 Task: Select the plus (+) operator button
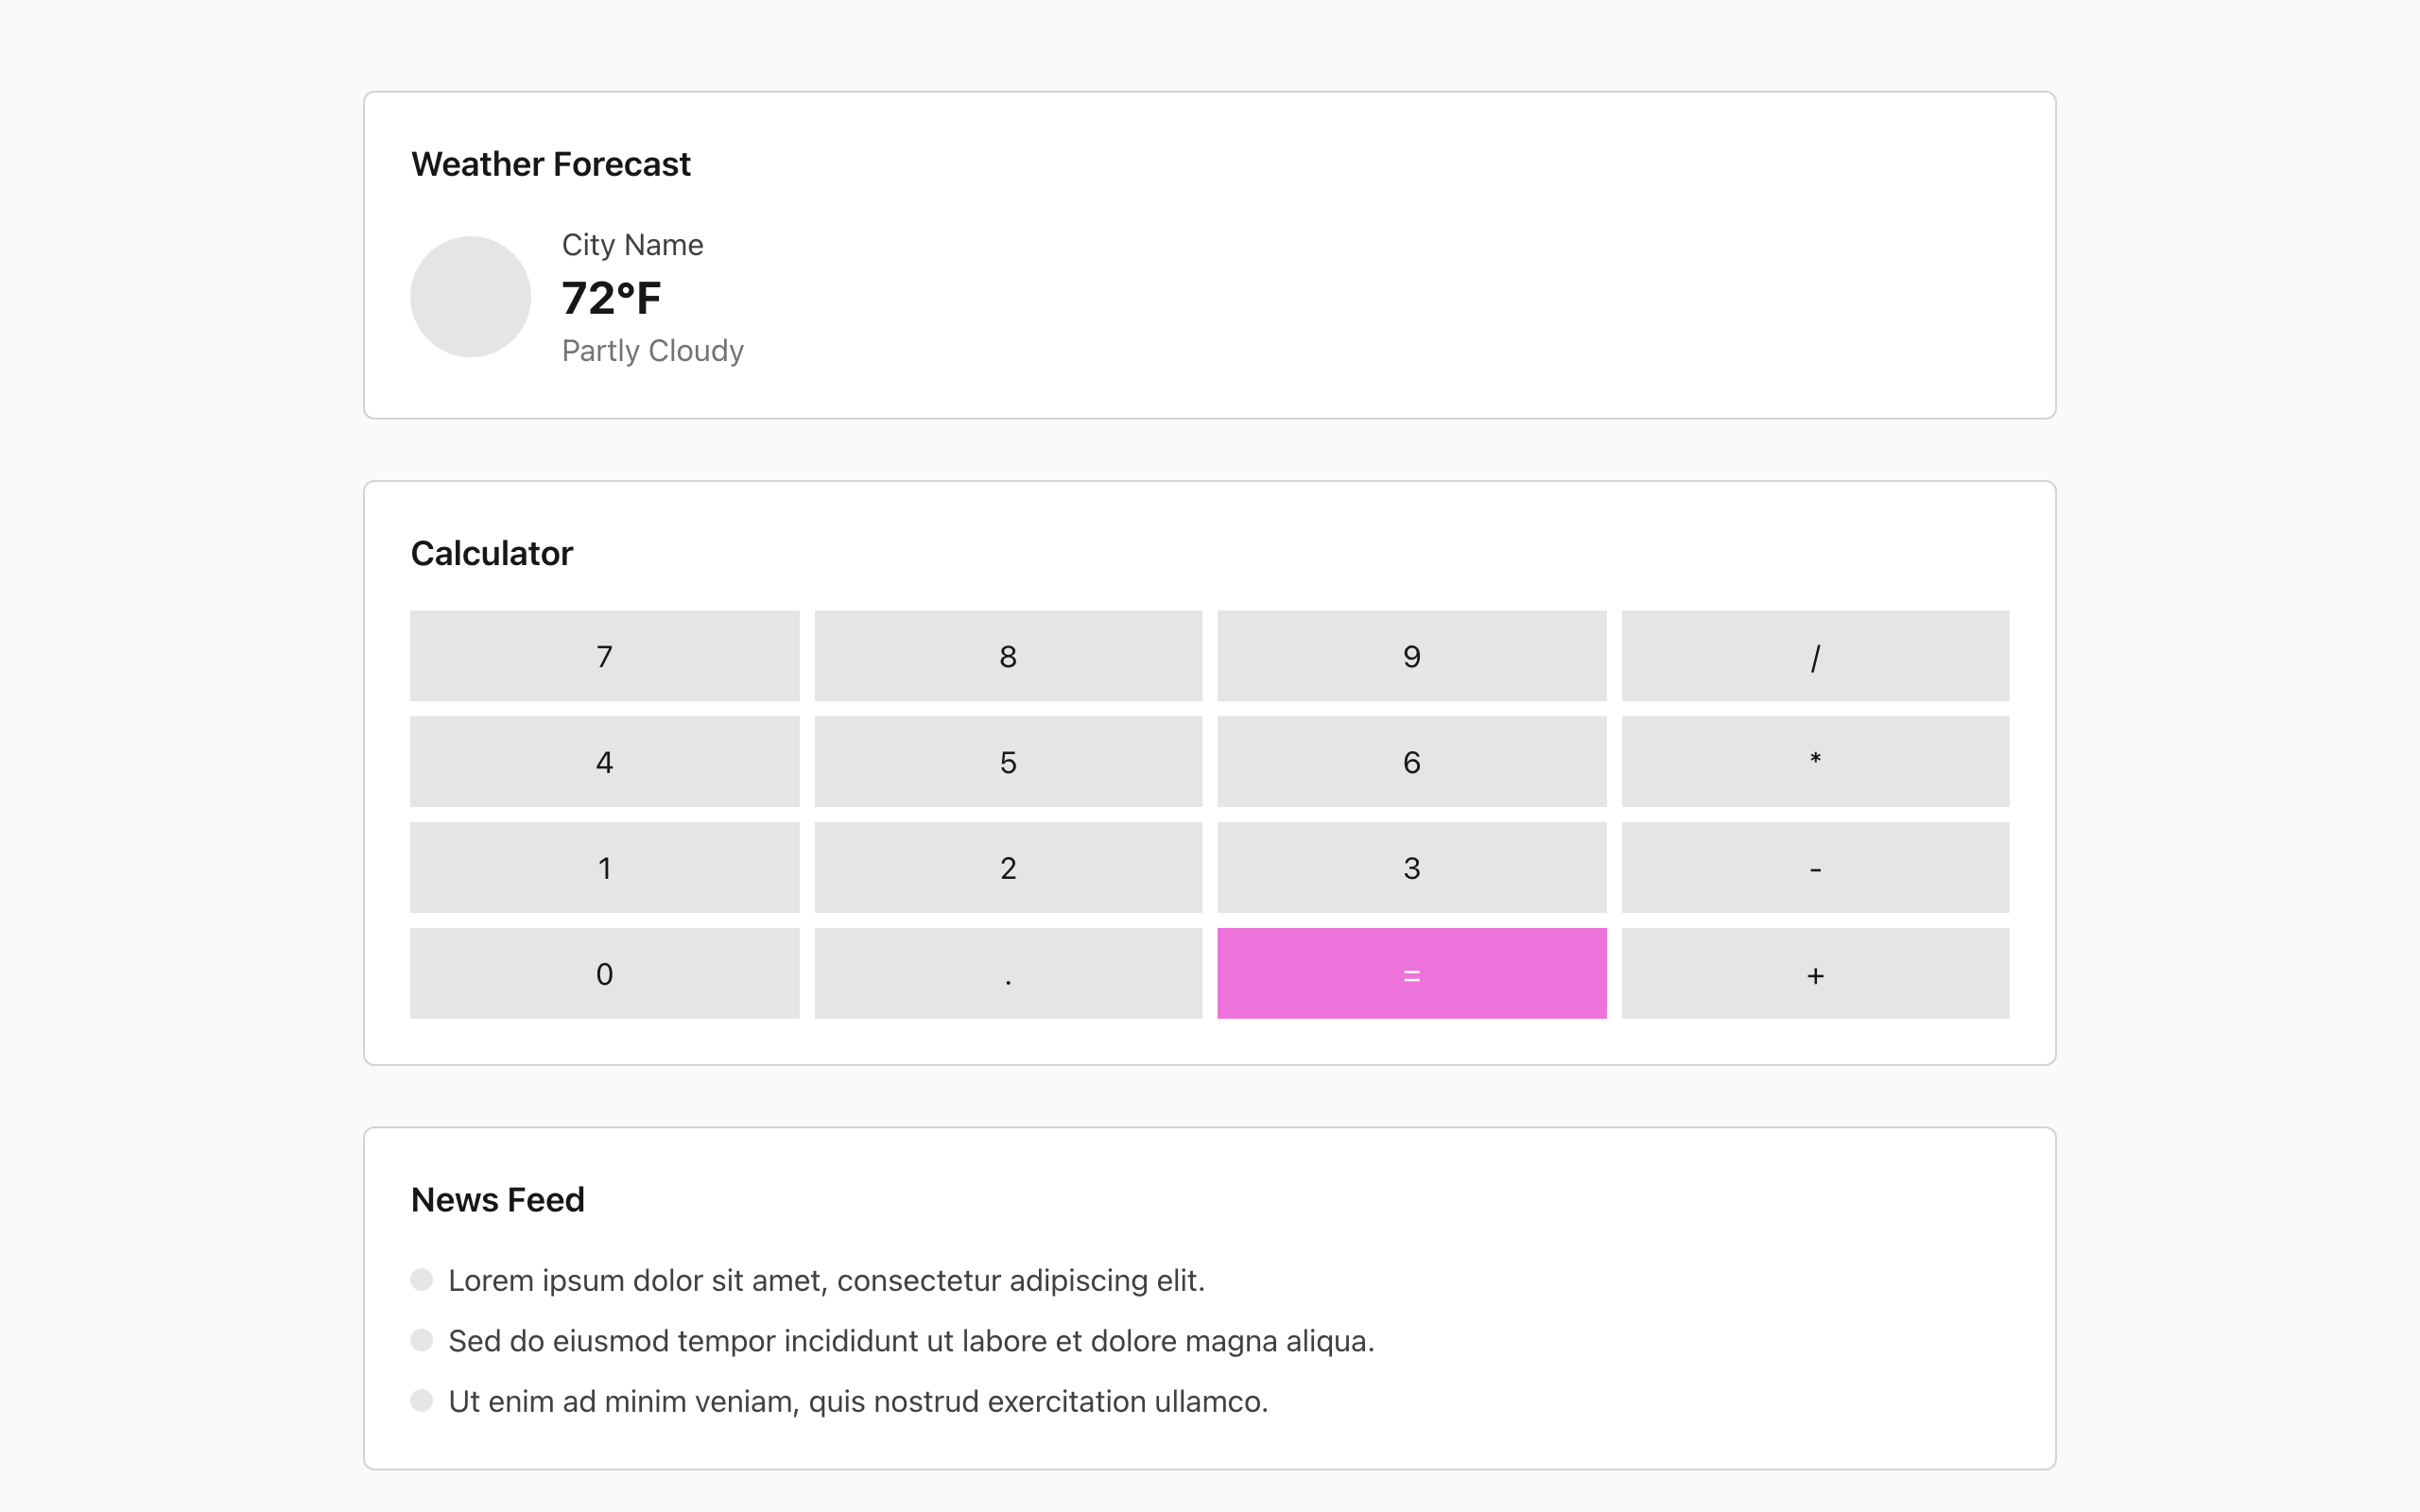point(1815,974)
